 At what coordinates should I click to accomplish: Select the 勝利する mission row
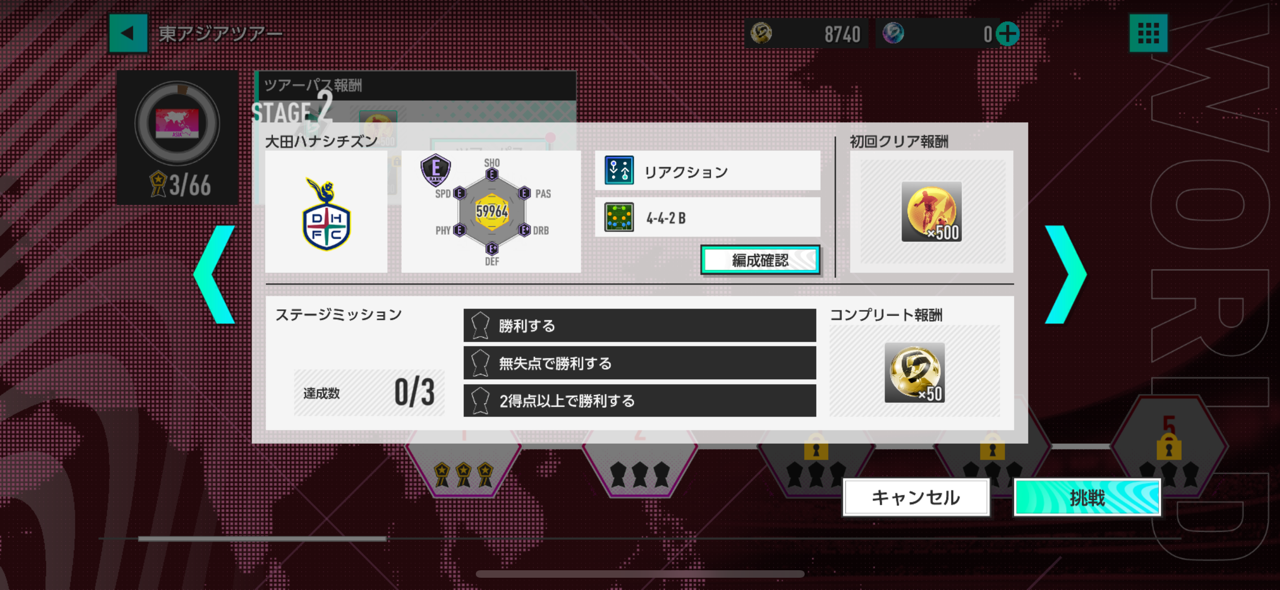tap(640, 325)
